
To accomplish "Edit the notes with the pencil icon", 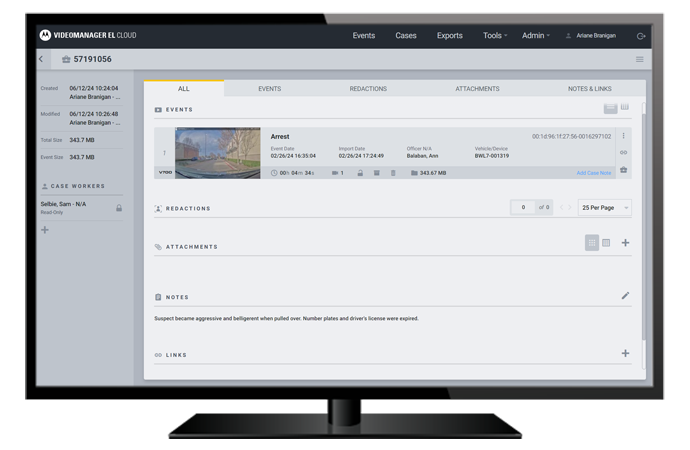I will (625, 296).
